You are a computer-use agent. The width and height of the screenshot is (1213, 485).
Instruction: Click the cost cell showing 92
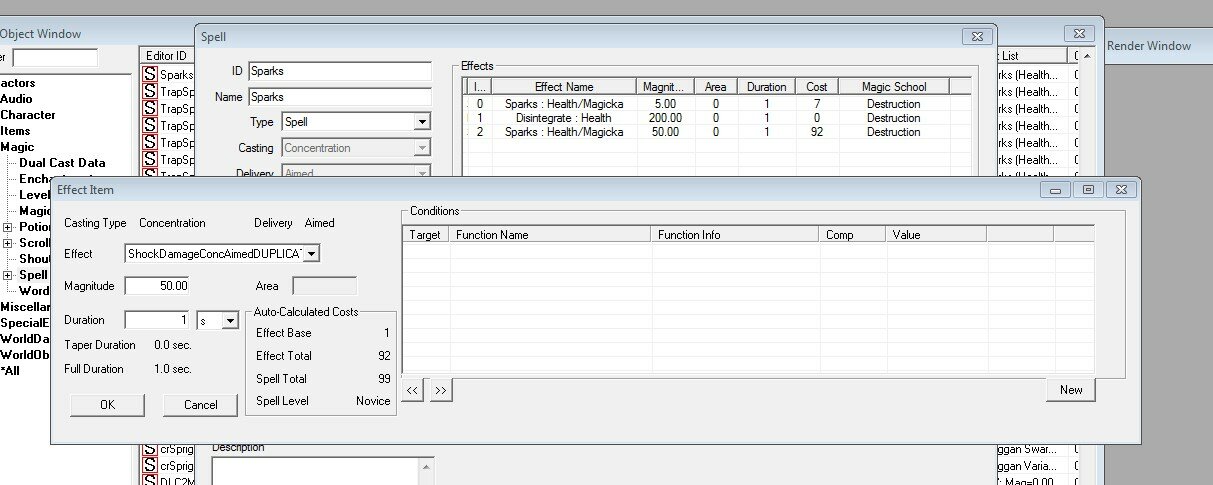pyautogui.click(x=817, y=132)
